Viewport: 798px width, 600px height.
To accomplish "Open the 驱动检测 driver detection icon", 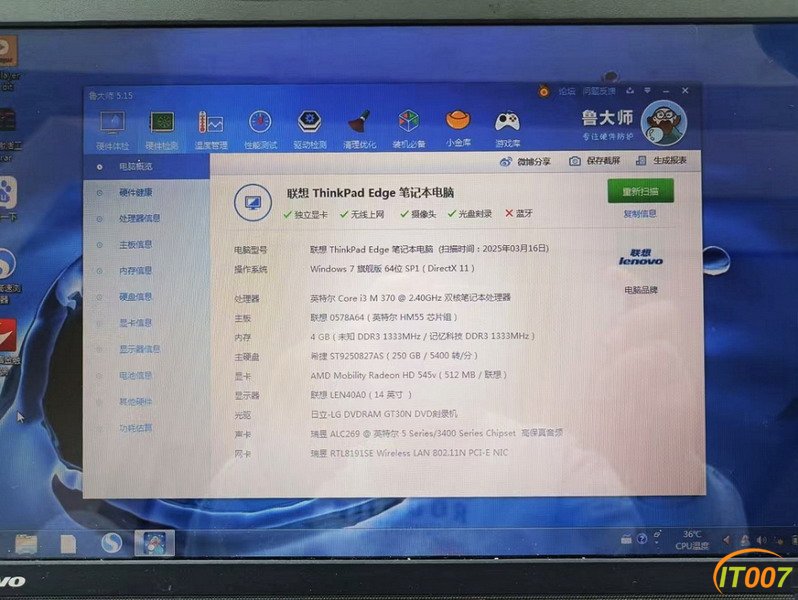I will [x=309, y=129].
